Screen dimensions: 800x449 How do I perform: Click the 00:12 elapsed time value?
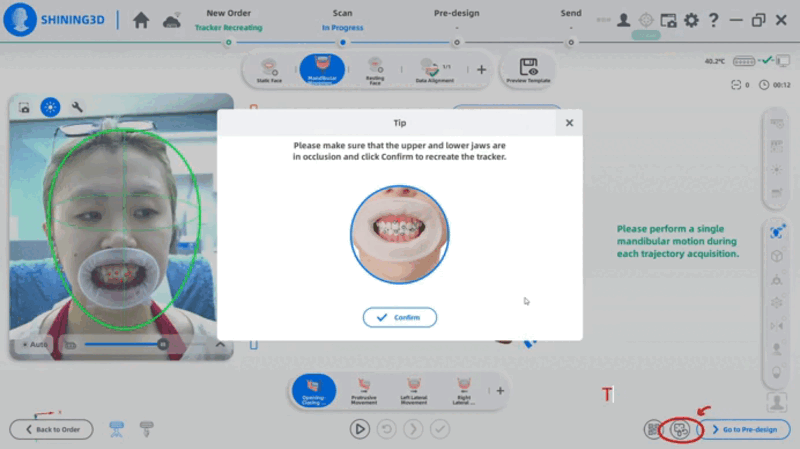pyautogui.click(x=781, y=85)
